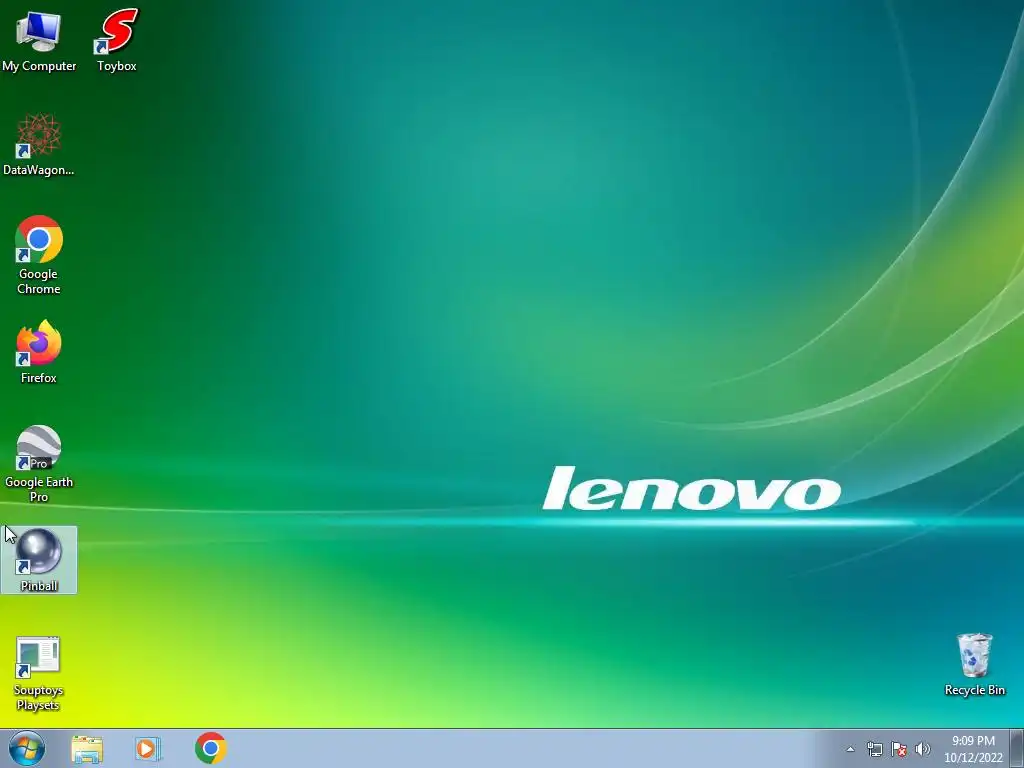Image resolution: width=1024 pixels, height=768 pixels.
Task: Open Windows Explorer from the taskbar
Action: pyautogui.click(x=87, y=748)
